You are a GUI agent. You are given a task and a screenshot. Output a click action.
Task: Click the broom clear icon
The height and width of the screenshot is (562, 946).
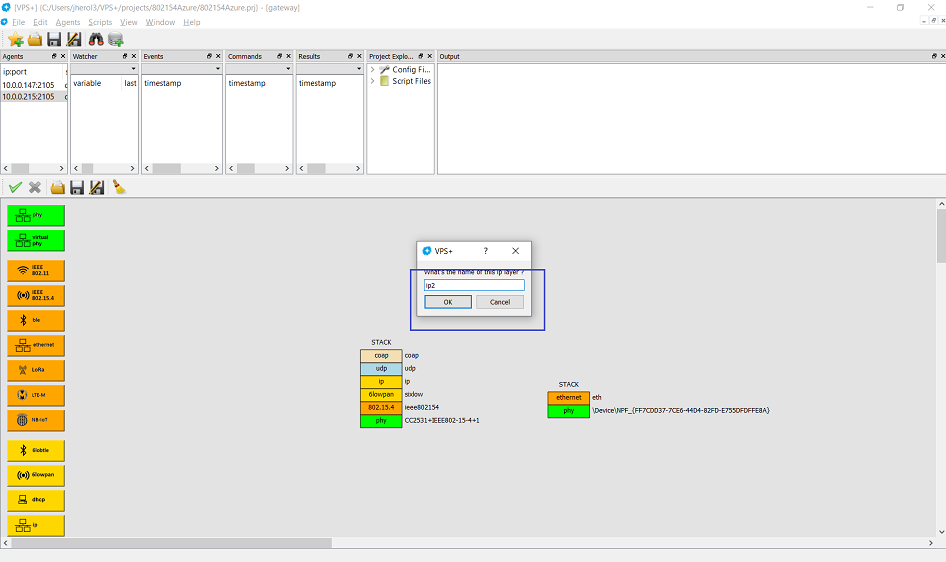(118, 187)
